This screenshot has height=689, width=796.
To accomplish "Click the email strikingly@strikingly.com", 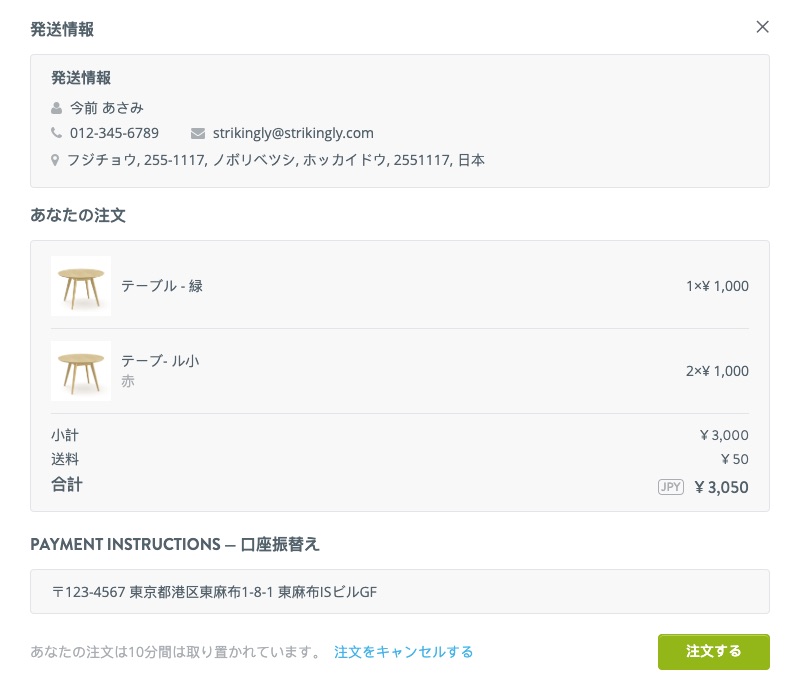I will [x=293, y=133].
